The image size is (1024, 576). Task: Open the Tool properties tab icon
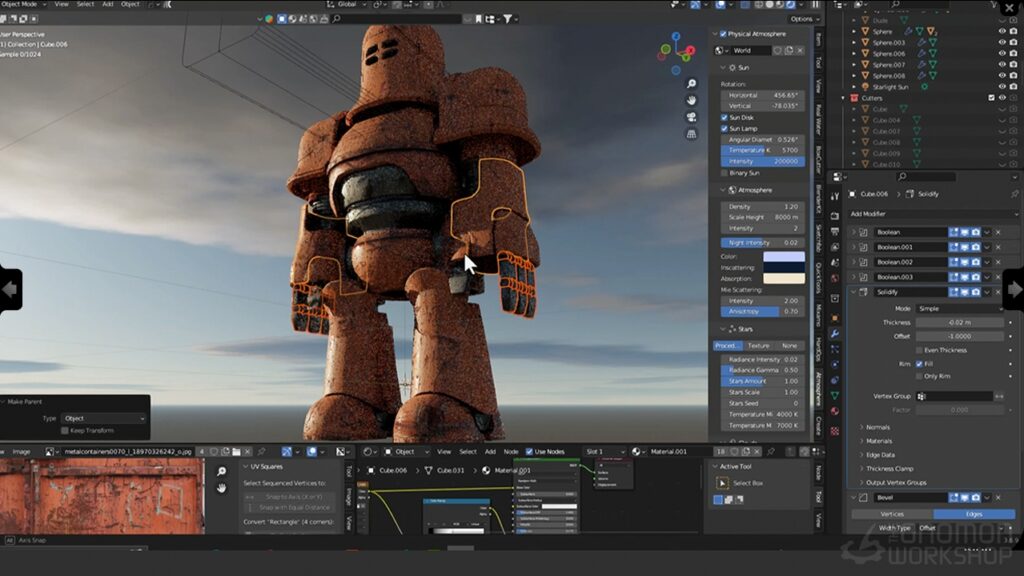tap(835, 196)
